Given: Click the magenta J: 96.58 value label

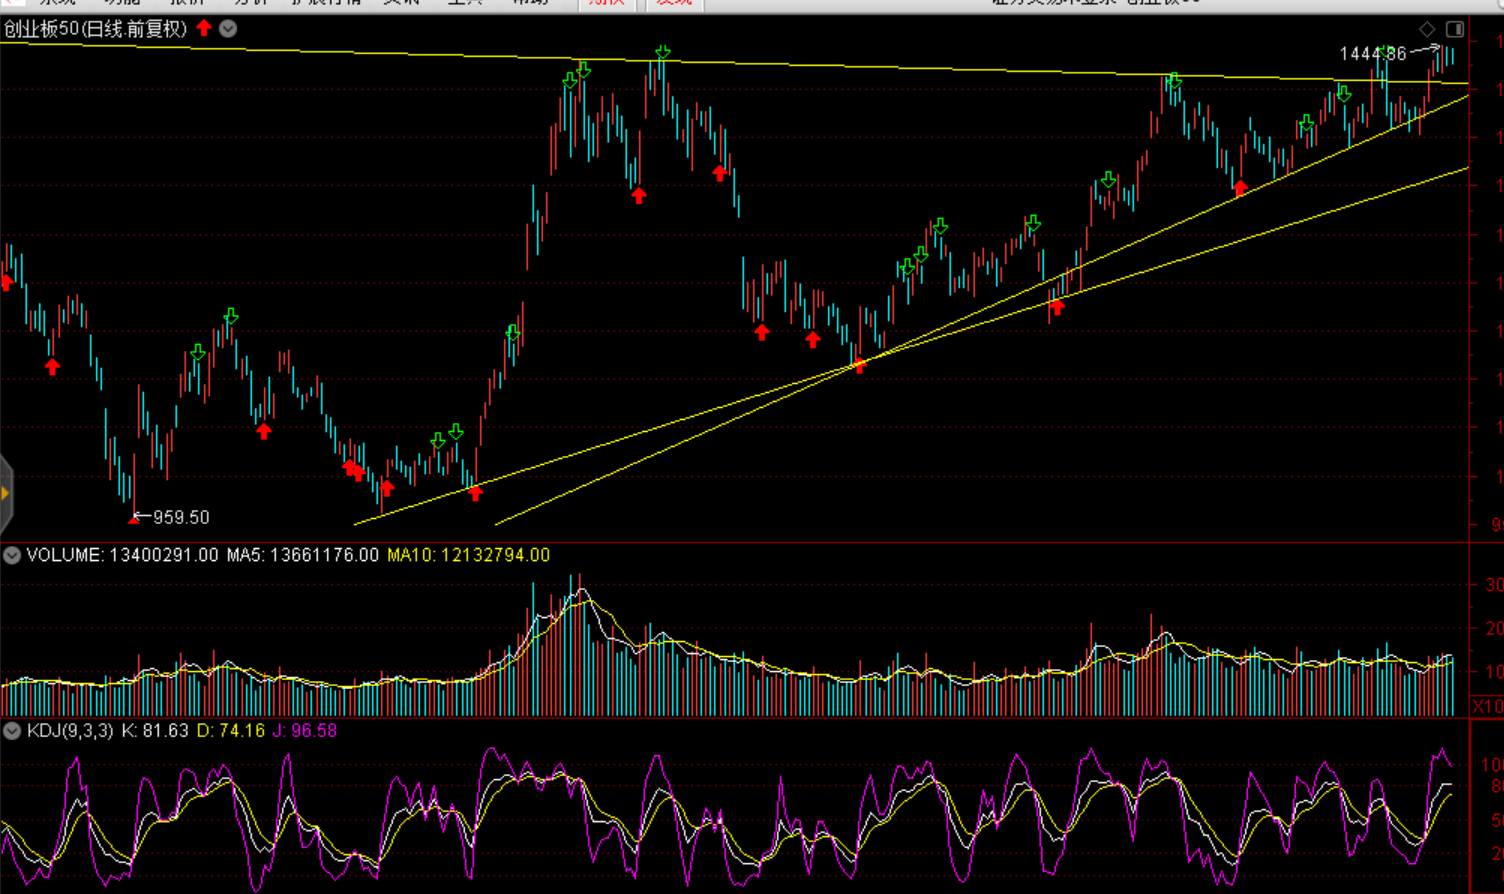Looking at the screenshot, I should pyautogui.click(x=305, y=731).
